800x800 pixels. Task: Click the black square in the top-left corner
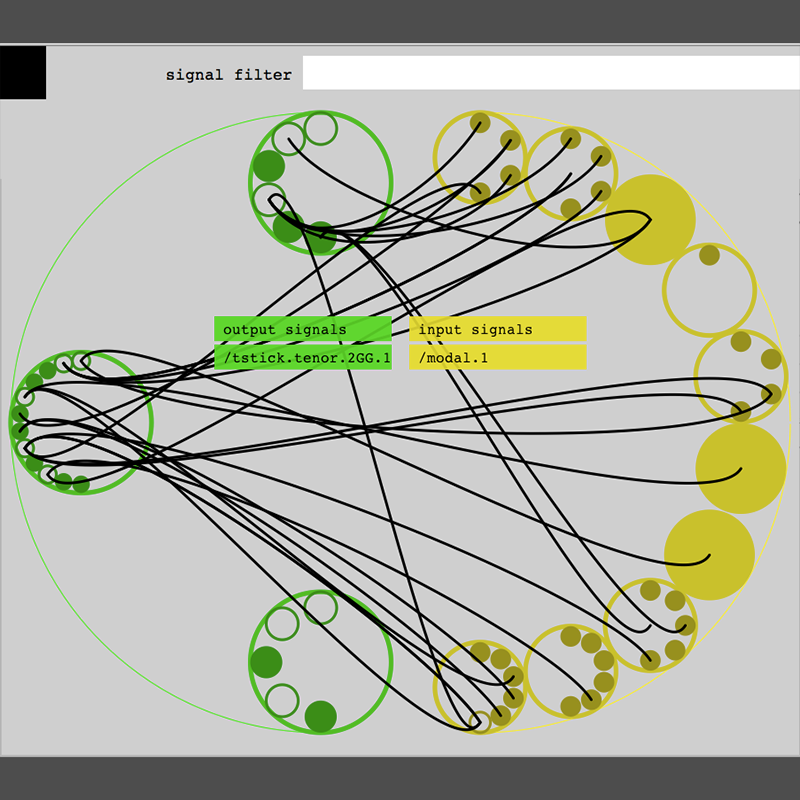23,72
